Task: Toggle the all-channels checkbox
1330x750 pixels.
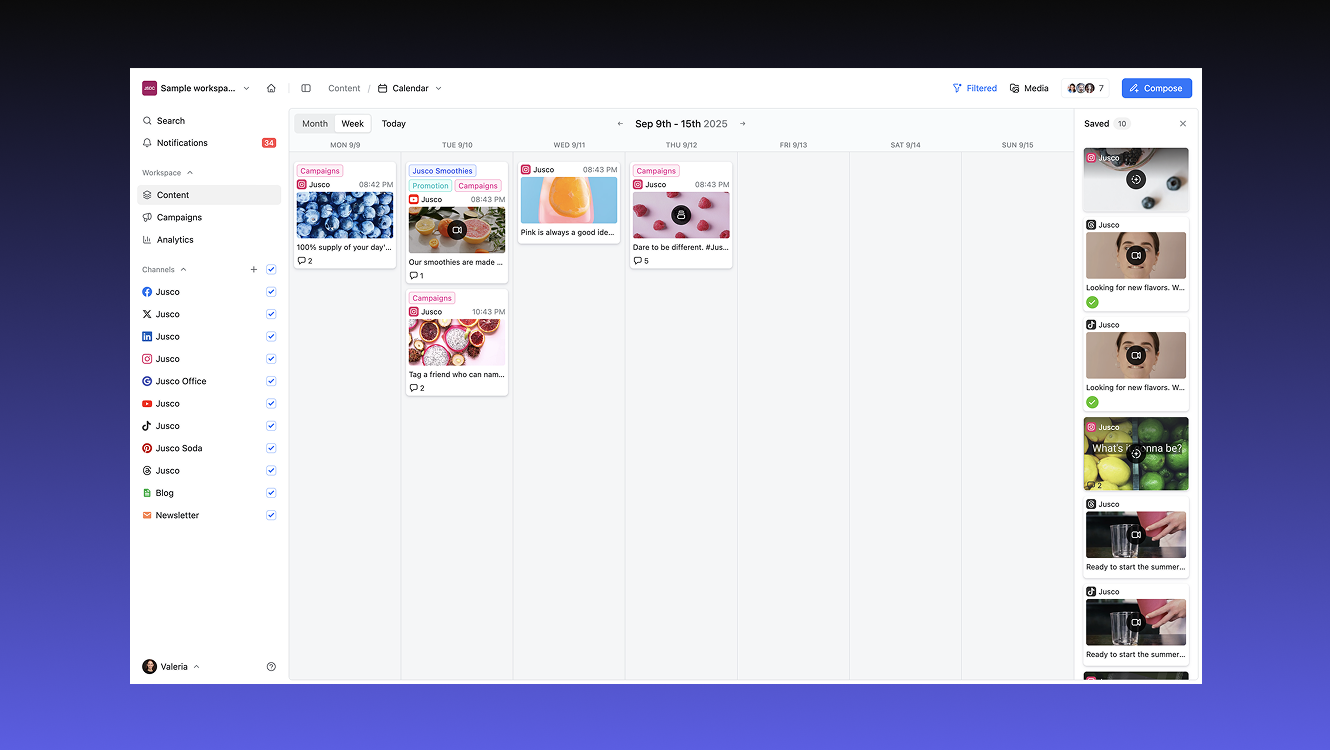Action: click(x=271, y=270)
